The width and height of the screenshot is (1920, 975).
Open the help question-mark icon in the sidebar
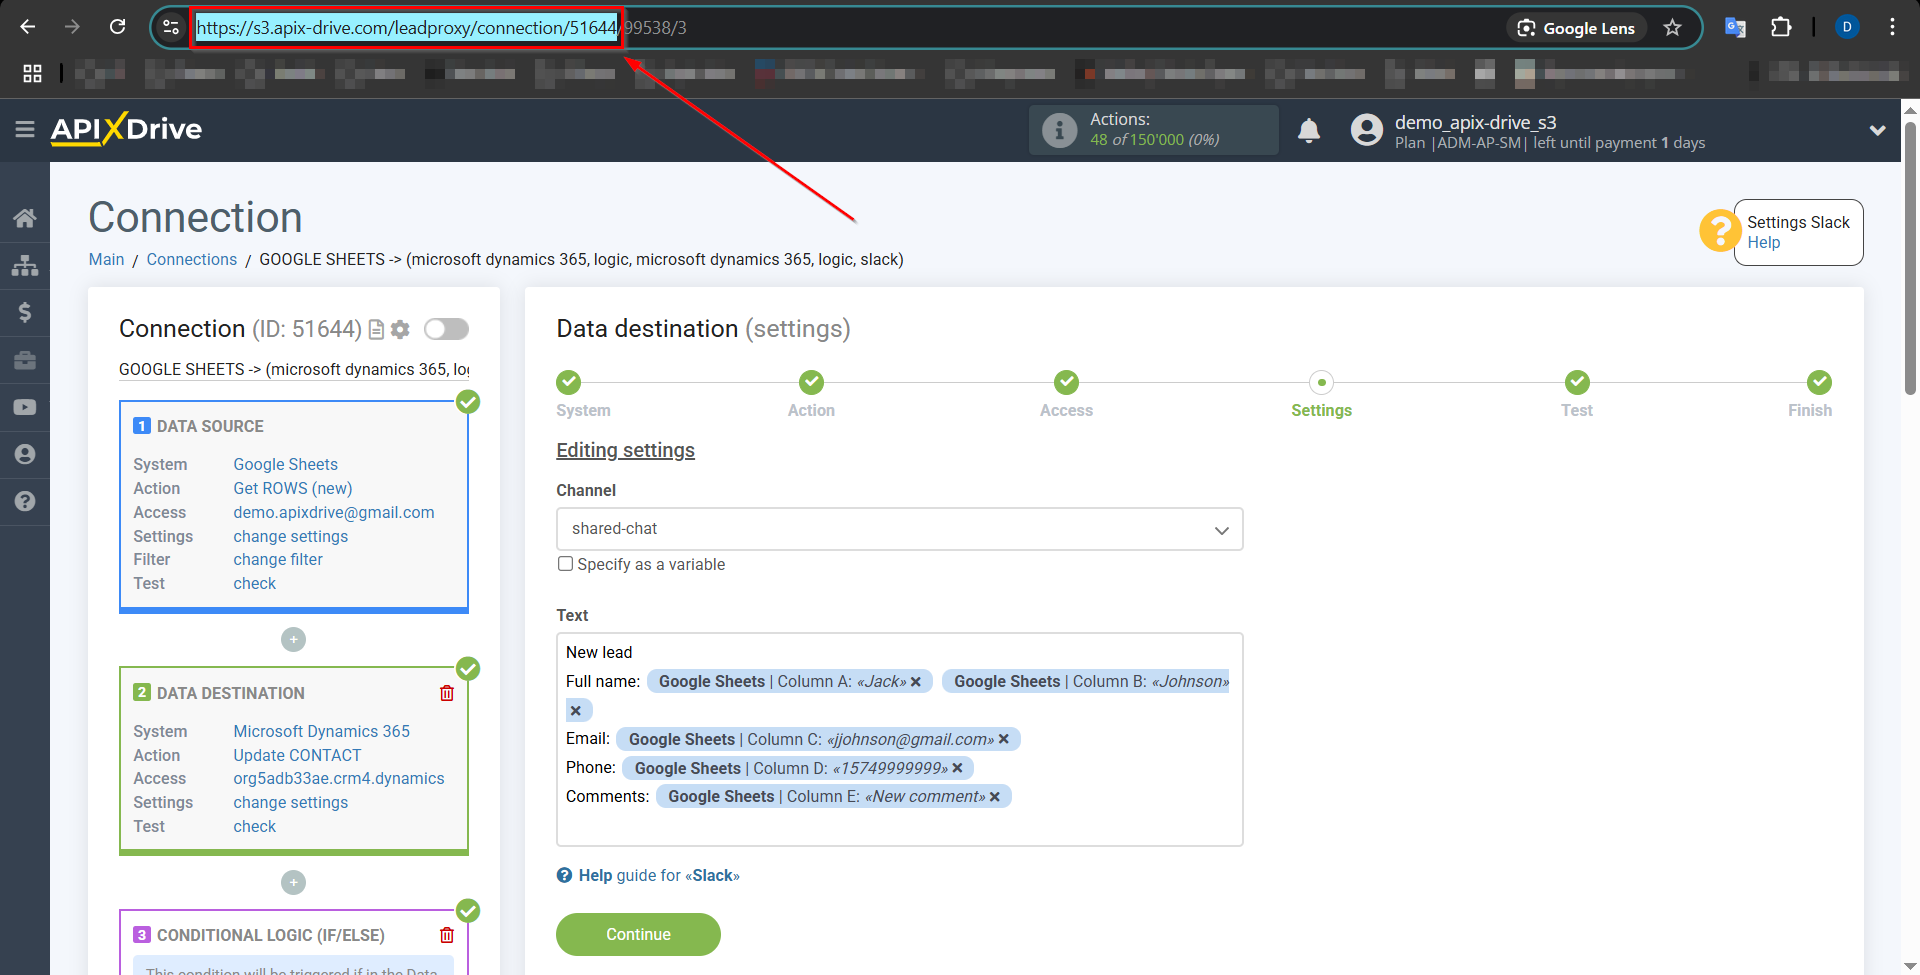click(25, 501)
